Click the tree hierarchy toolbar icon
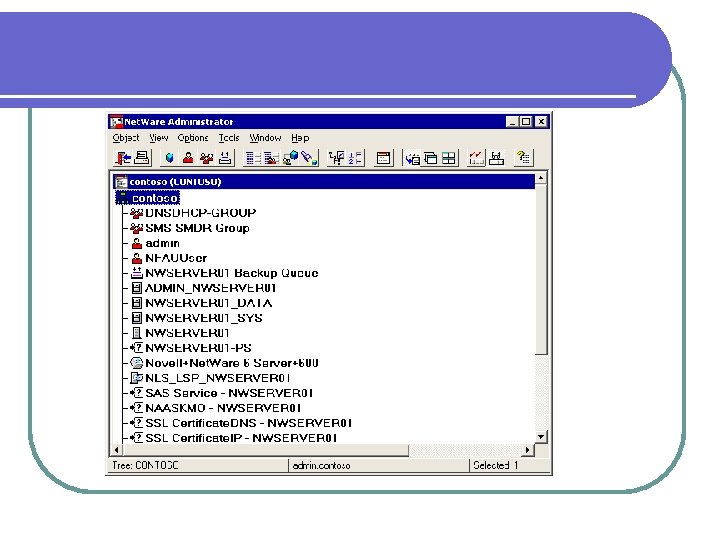Viewport: 720px width, 540px height. (336, 158)
